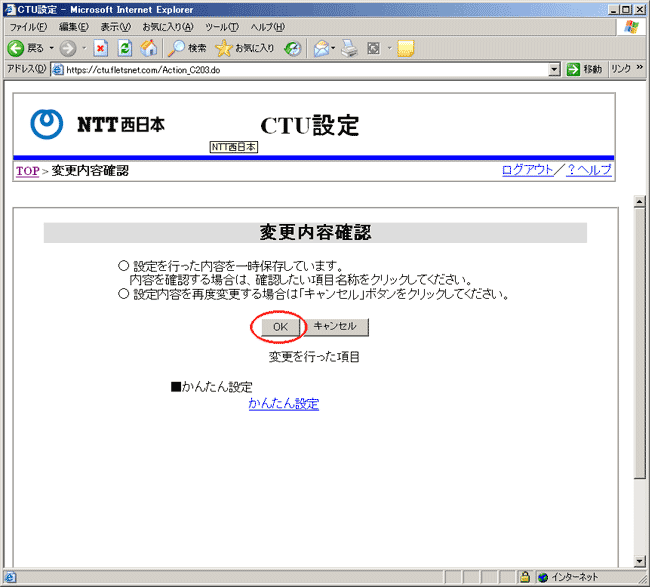Image resolution: width=650 pixels, height=587 pixels.
Task: Click in the address URL field
Action: coord(306,70)
